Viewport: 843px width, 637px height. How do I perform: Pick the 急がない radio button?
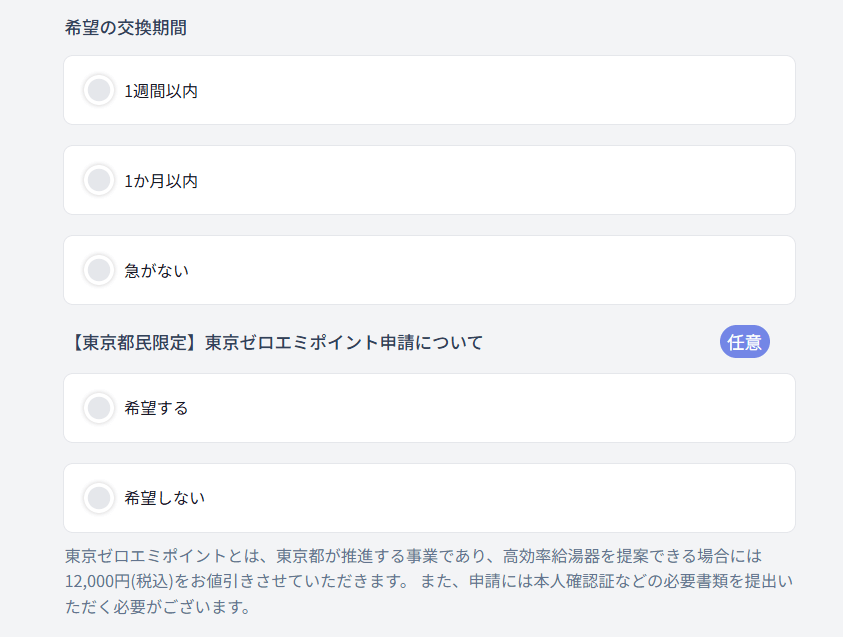click(x=99, y=270)
